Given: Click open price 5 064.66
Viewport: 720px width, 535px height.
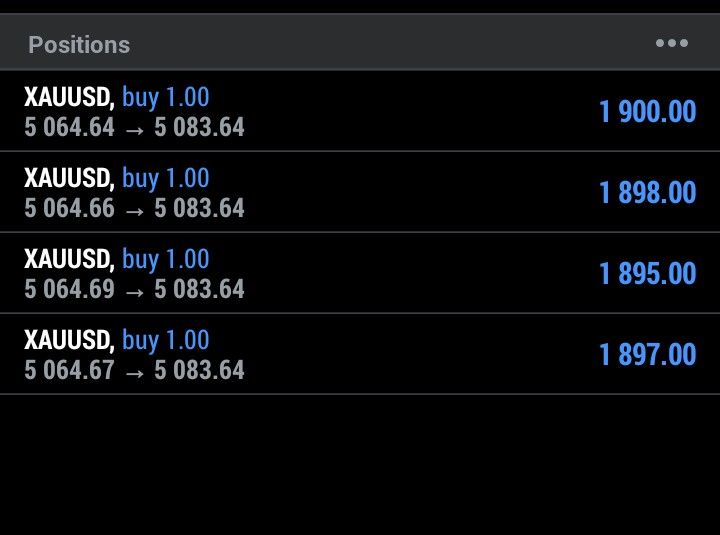Looking at the screenshot, I should pyautogui.click(x=69, y=208).
